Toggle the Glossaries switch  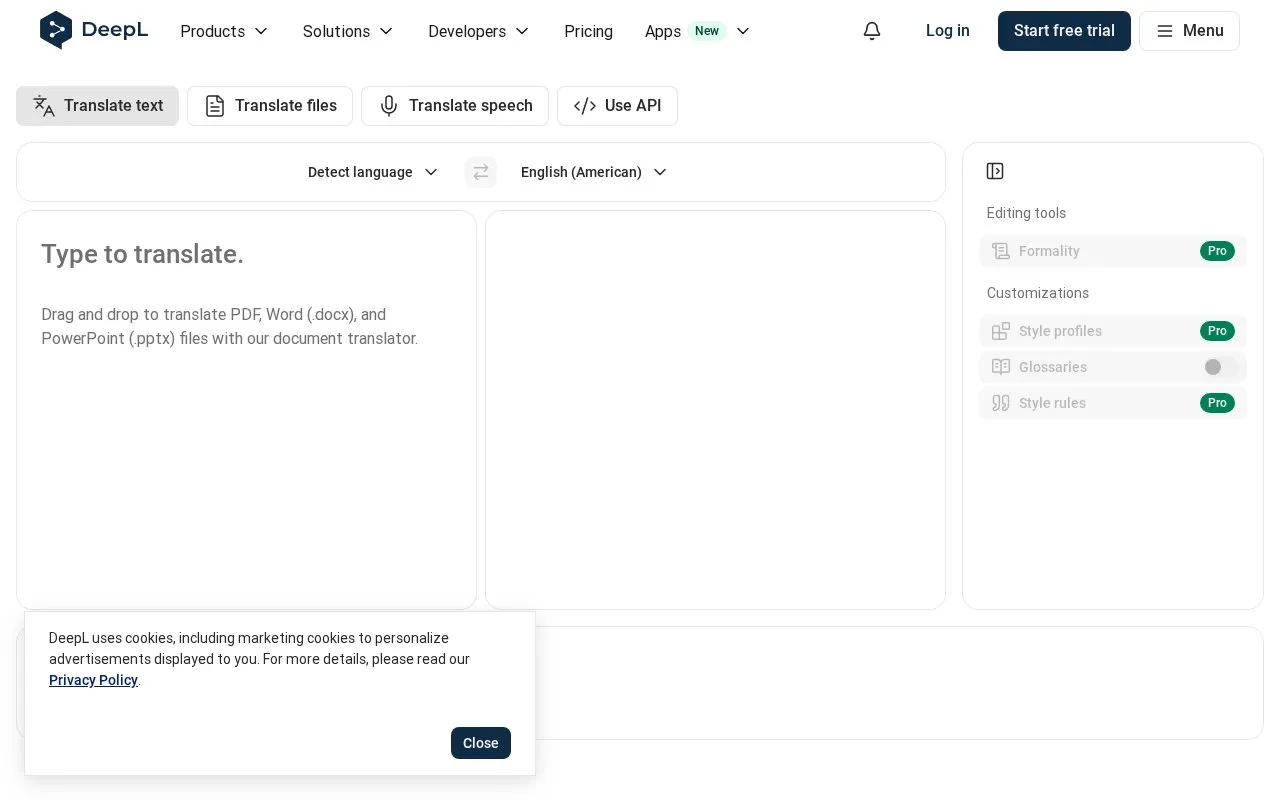pyautogui.click(x=1220, y=367)
